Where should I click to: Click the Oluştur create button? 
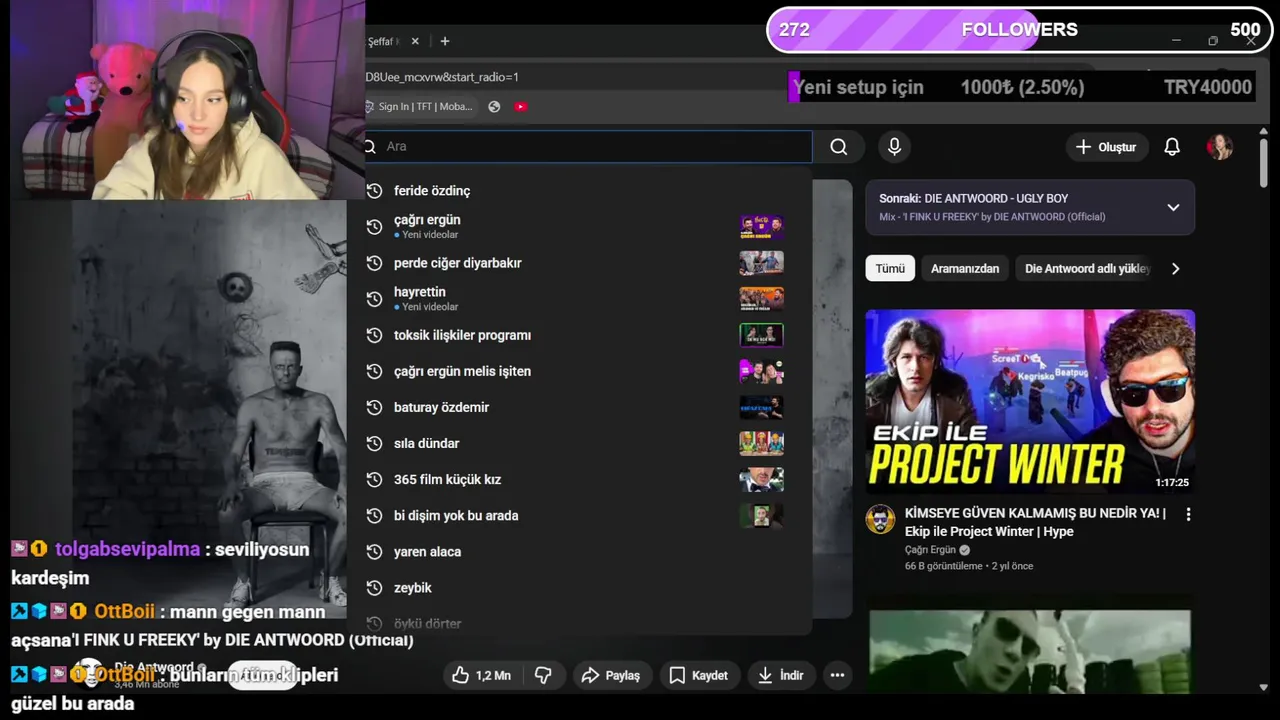[x=1106, y=147]
